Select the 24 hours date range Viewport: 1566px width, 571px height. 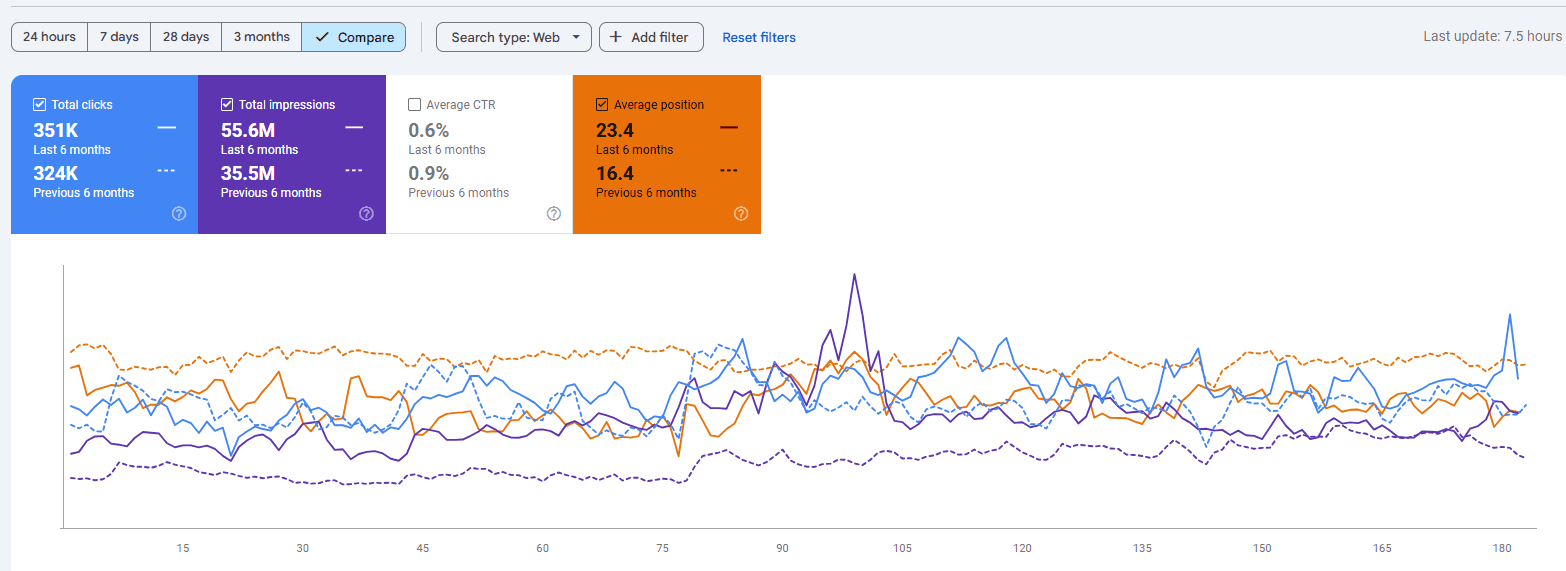[49, 37]
